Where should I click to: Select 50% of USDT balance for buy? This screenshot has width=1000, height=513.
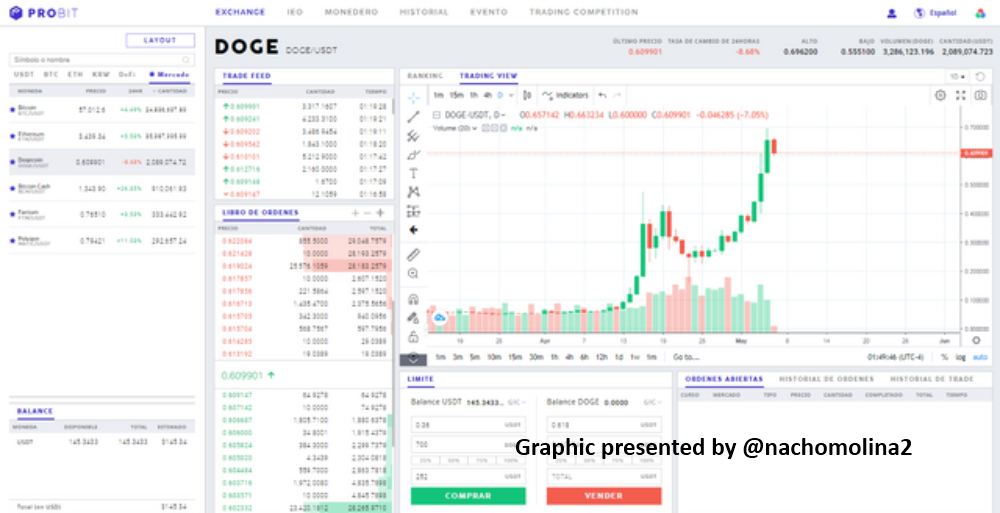[x=453, y=460]
